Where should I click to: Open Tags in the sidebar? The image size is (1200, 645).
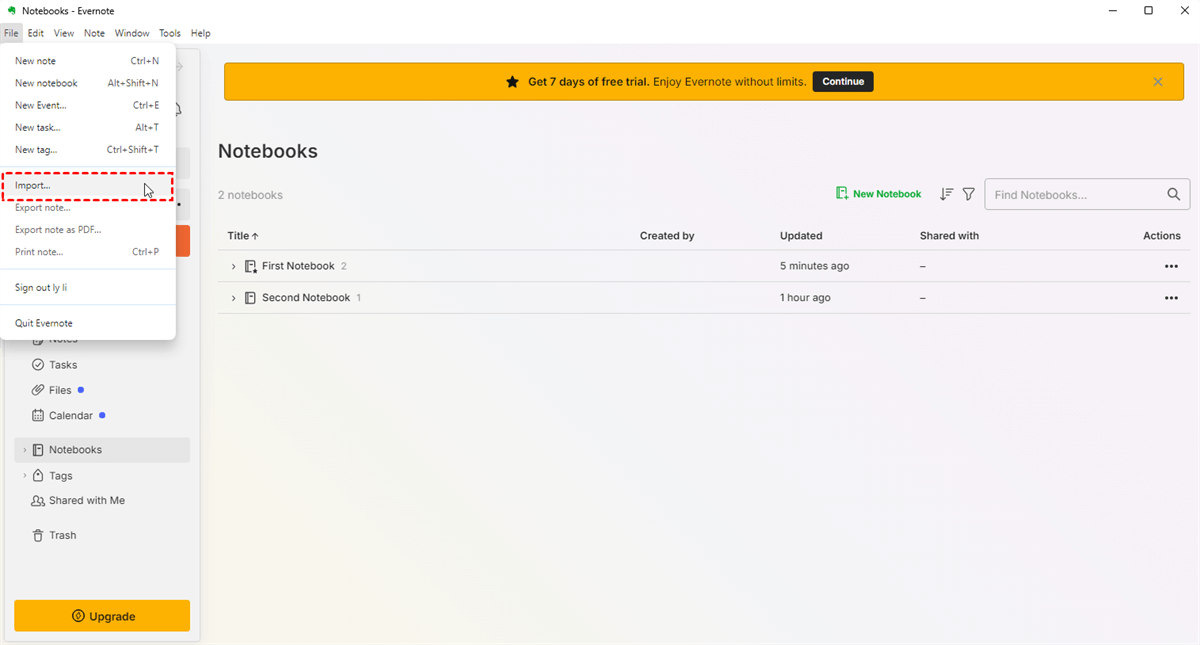[x=61, y=476]
